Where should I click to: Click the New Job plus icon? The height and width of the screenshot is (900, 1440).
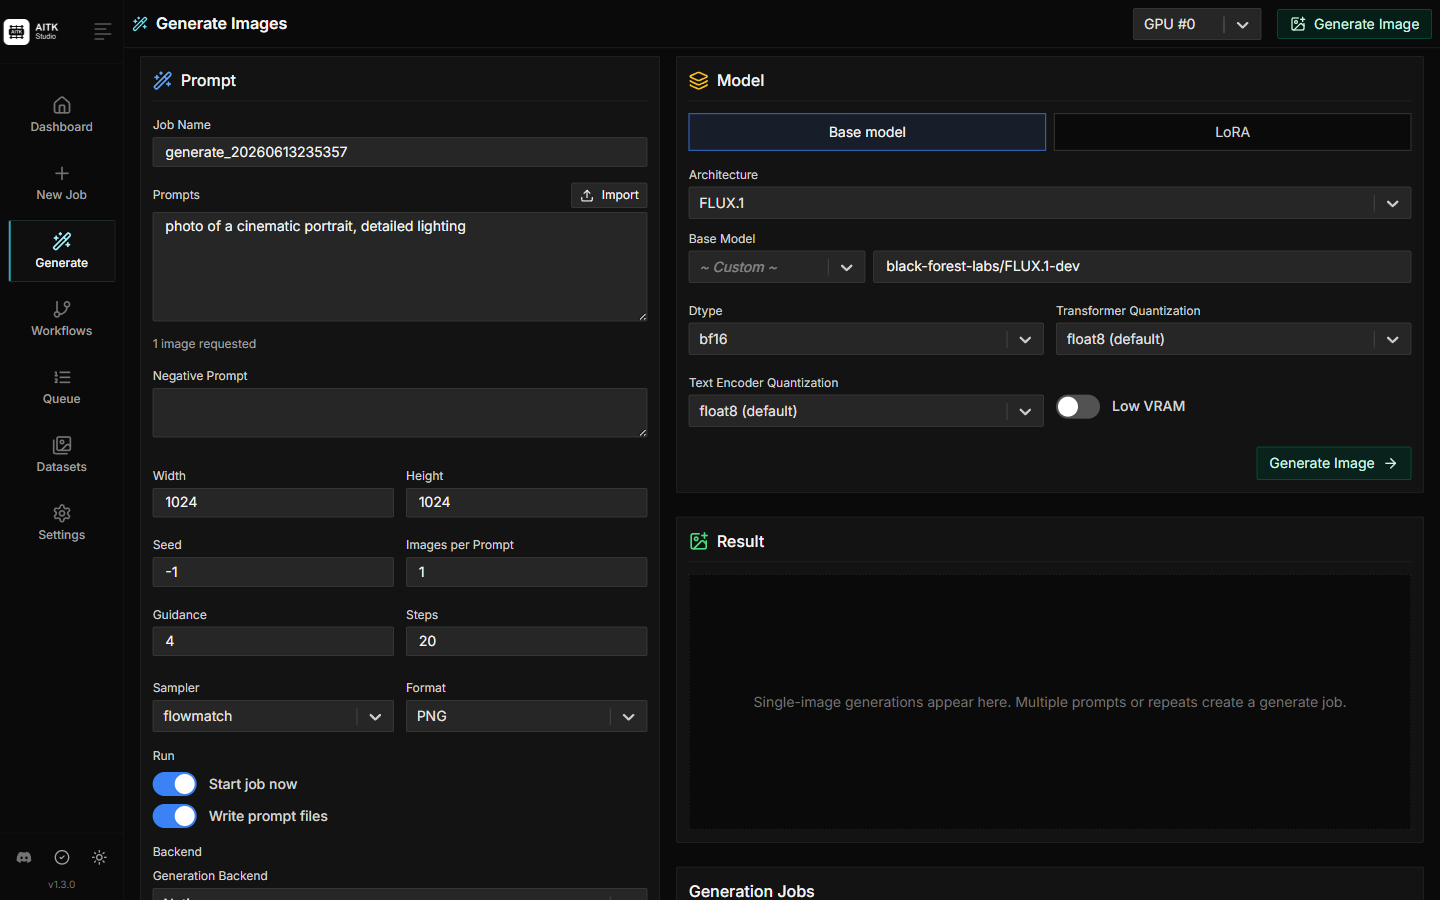click(62, 173)
